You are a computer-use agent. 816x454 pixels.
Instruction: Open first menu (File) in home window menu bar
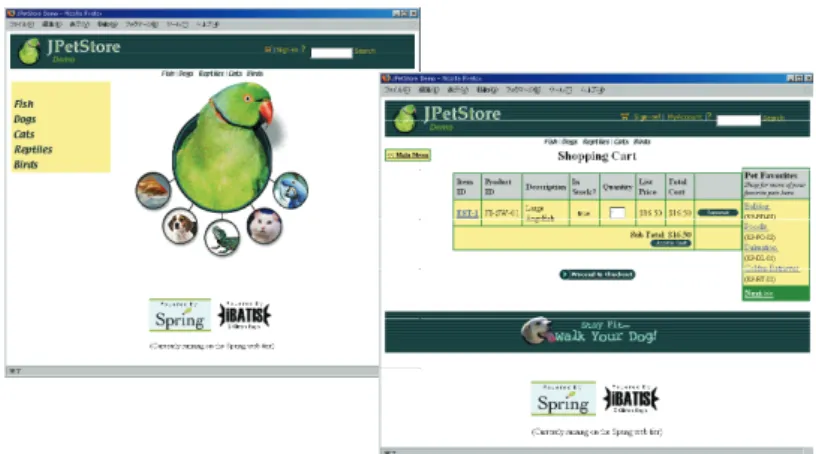point(22,24)
